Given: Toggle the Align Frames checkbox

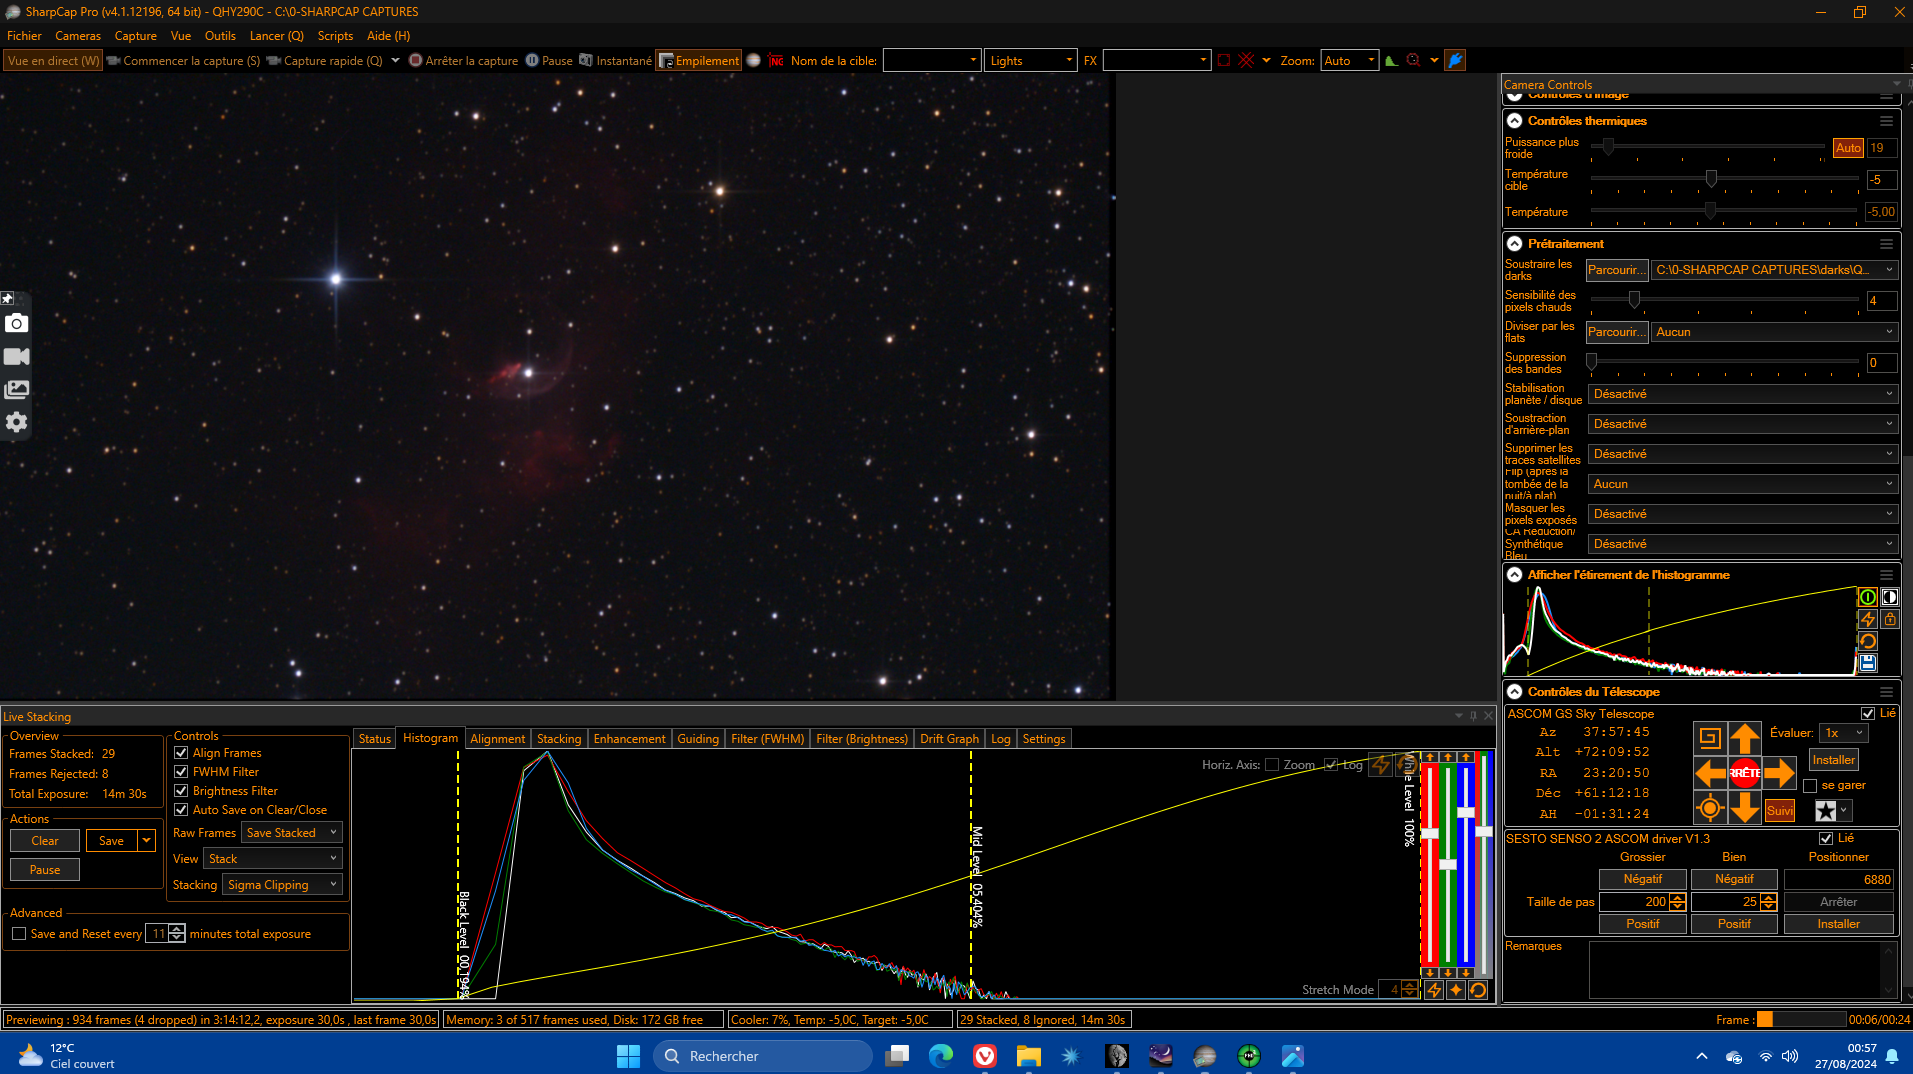Looking at the screenshot, I should point(181,753).
